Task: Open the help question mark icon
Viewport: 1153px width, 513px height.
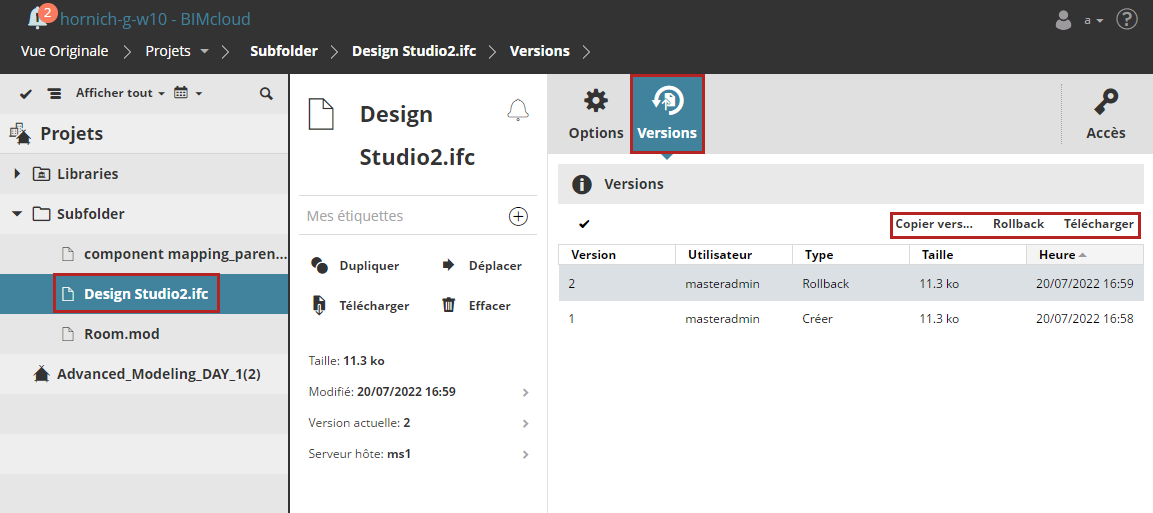Action: tap(1127, 19)
